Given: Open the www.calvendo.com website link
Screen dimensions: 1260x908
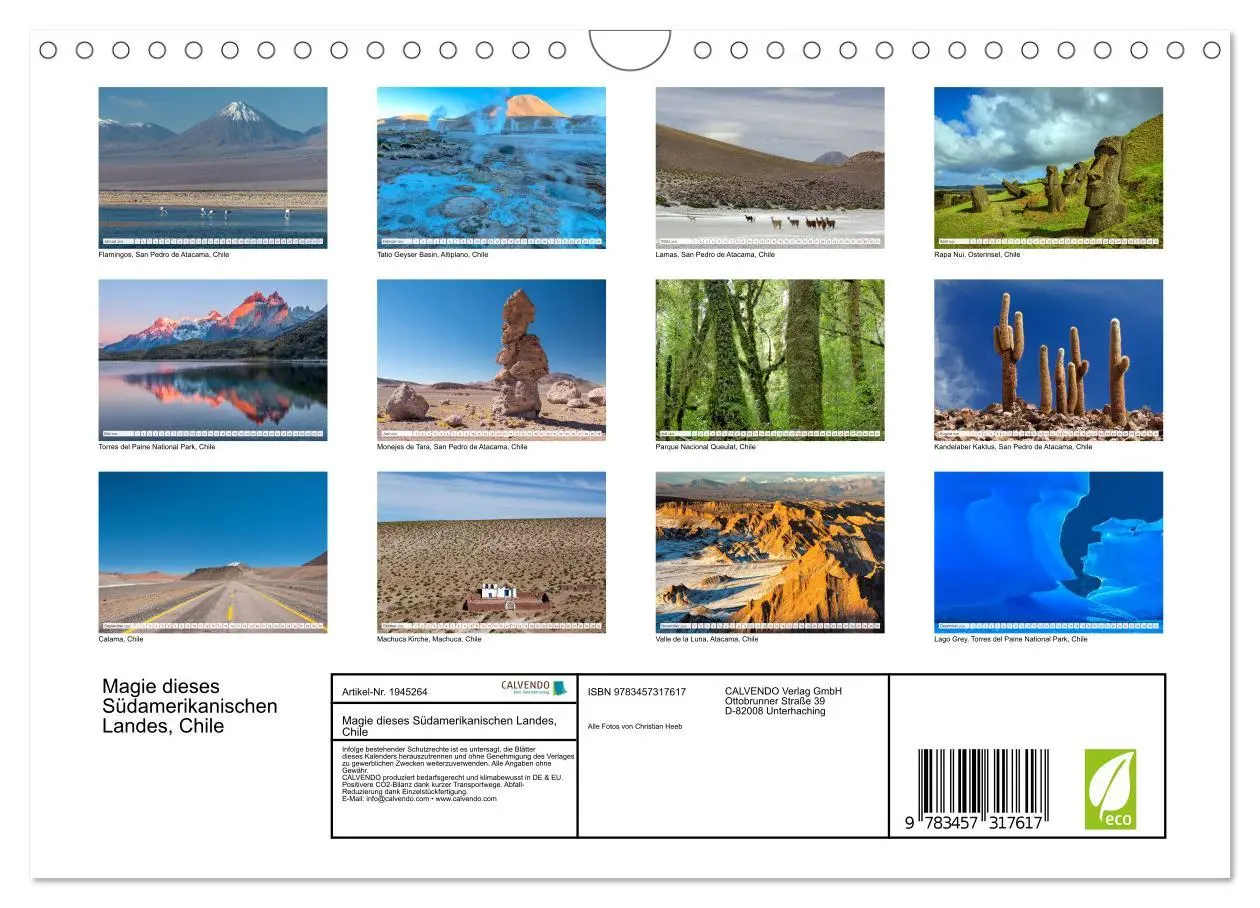Looking at the screenshot, I should [x=466, y=799].
